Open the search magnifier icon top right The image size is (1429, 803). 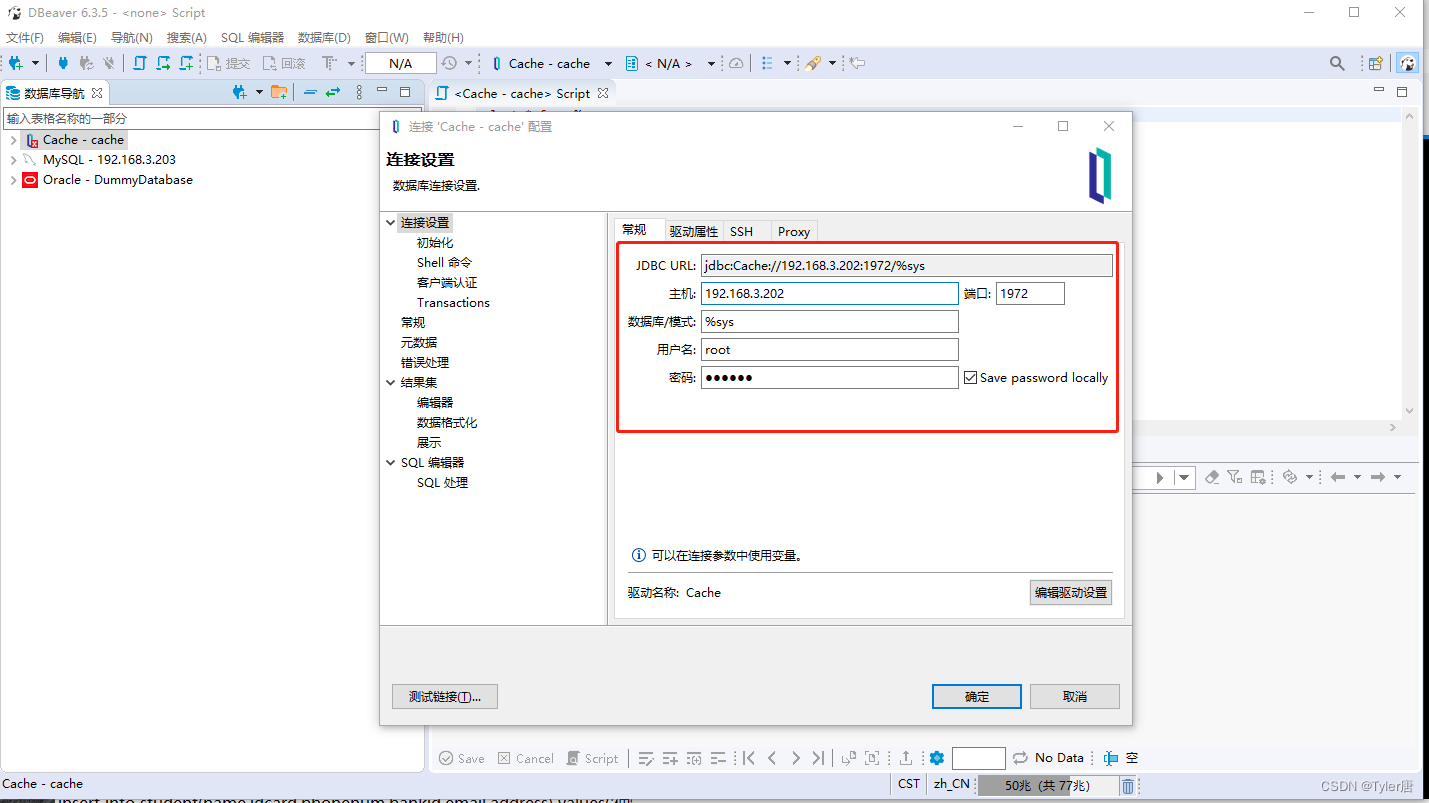pyautogui.click(x=1337, y=62)
